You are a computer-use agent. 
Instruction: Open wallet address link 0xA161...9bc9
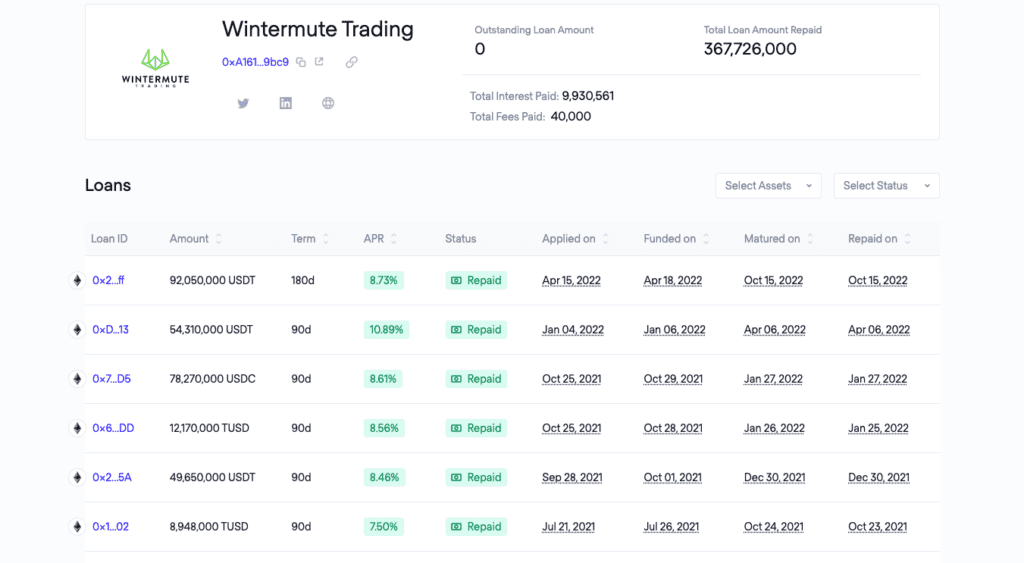[x=255, y=62]
